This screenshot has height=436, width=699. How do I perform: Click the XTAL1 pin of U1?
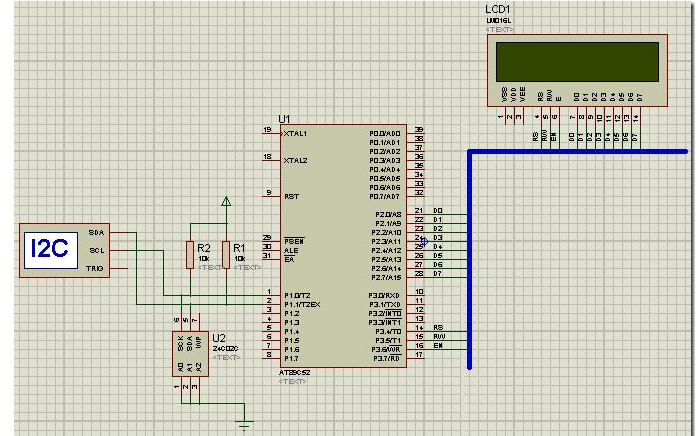tap(295, 134)
